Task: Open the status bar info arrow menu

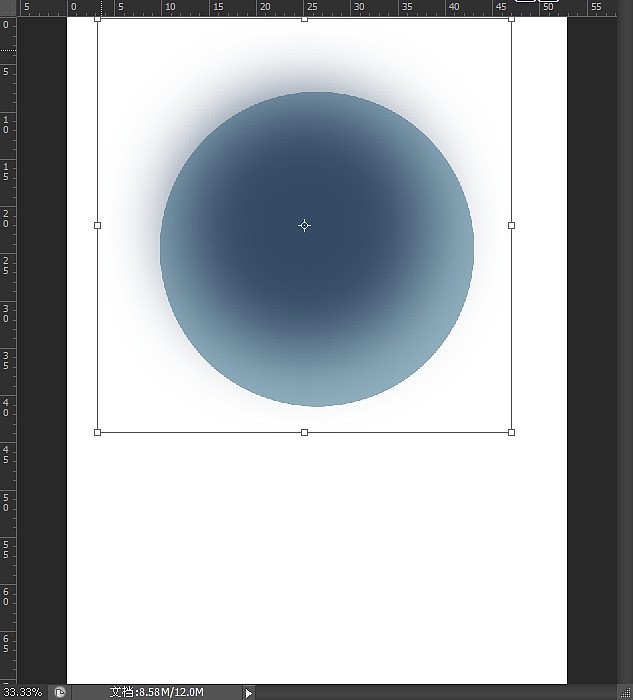Action: (249, 693)
